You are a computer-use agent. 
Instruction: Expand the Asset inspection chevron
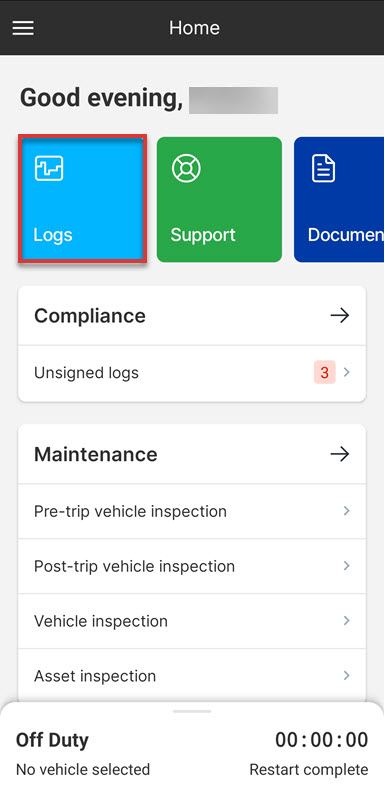[347, 675]
